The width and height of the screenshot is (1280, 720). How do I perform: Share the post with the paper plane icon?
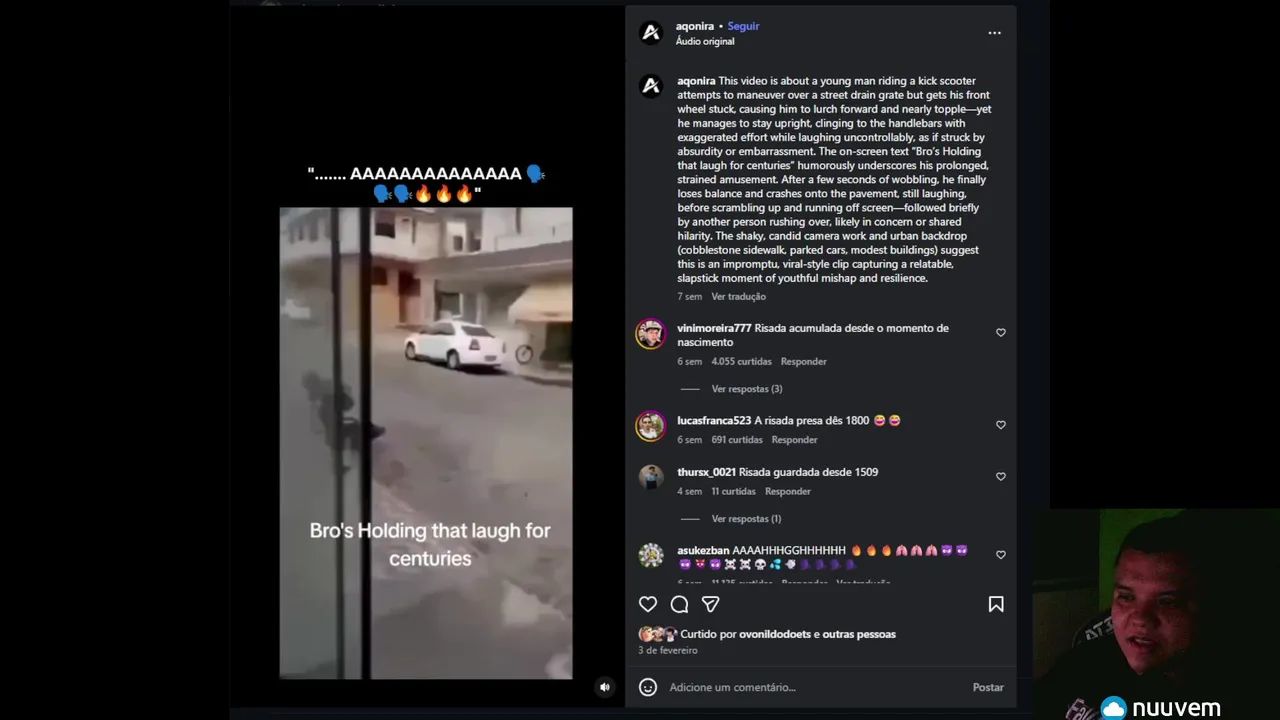point(710,604)
